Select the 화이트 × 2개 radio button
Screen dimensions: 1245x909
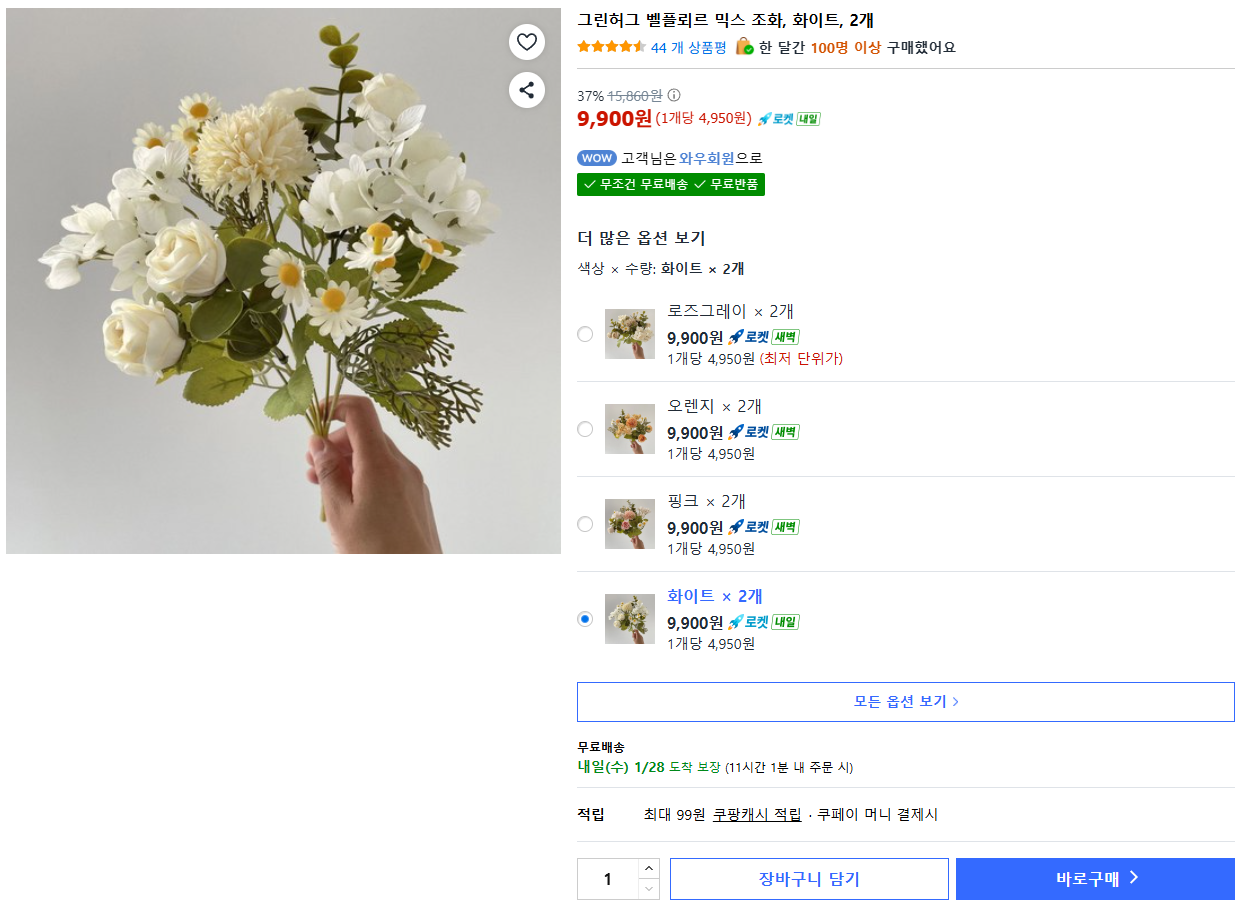585,619
